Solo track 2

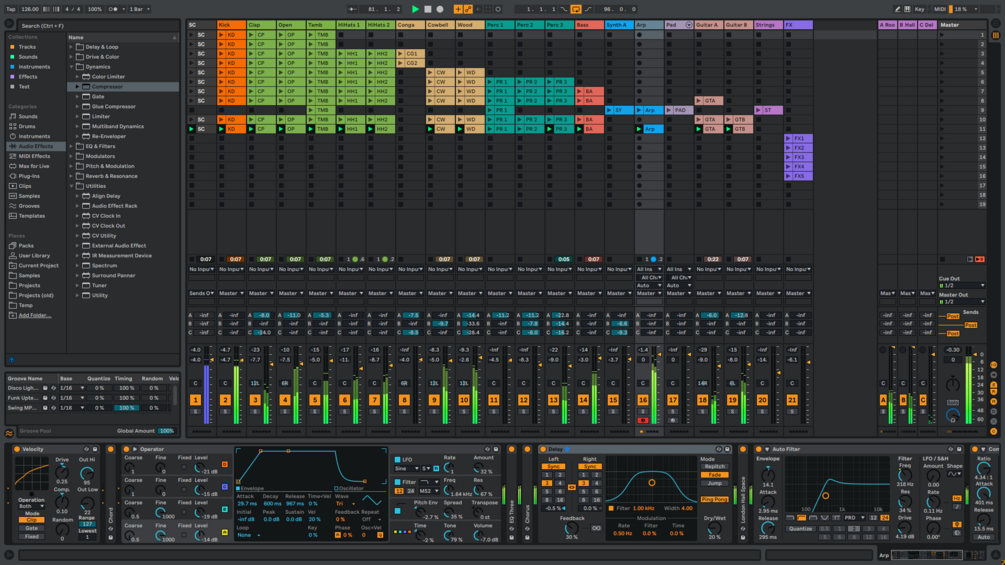point(225,411)
